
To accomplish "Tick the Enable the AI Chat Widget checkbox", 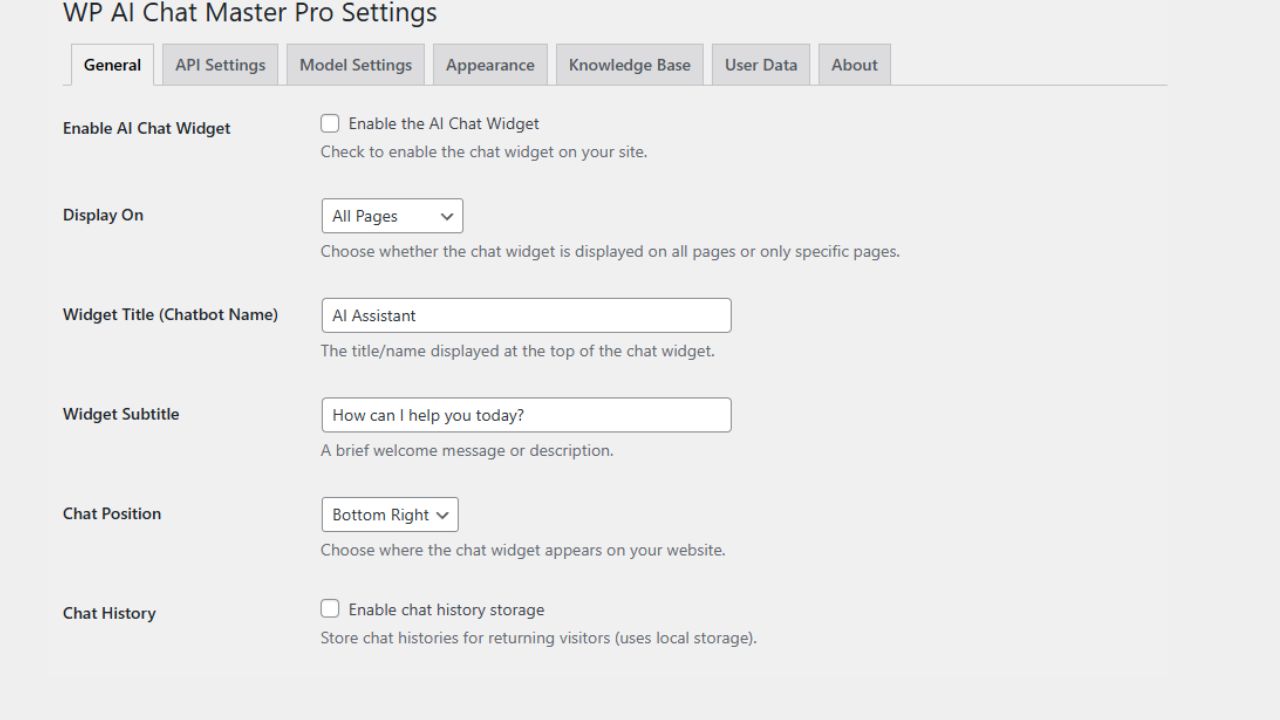I will pos(330,124).
